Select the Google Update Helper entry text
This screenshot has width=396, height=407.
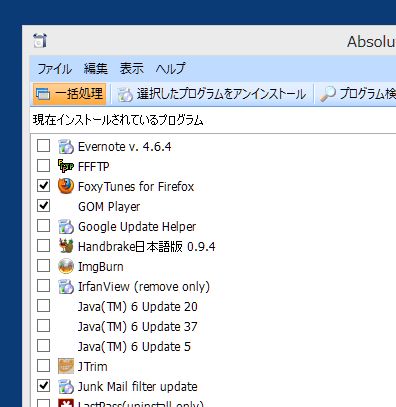coord(137,227)
